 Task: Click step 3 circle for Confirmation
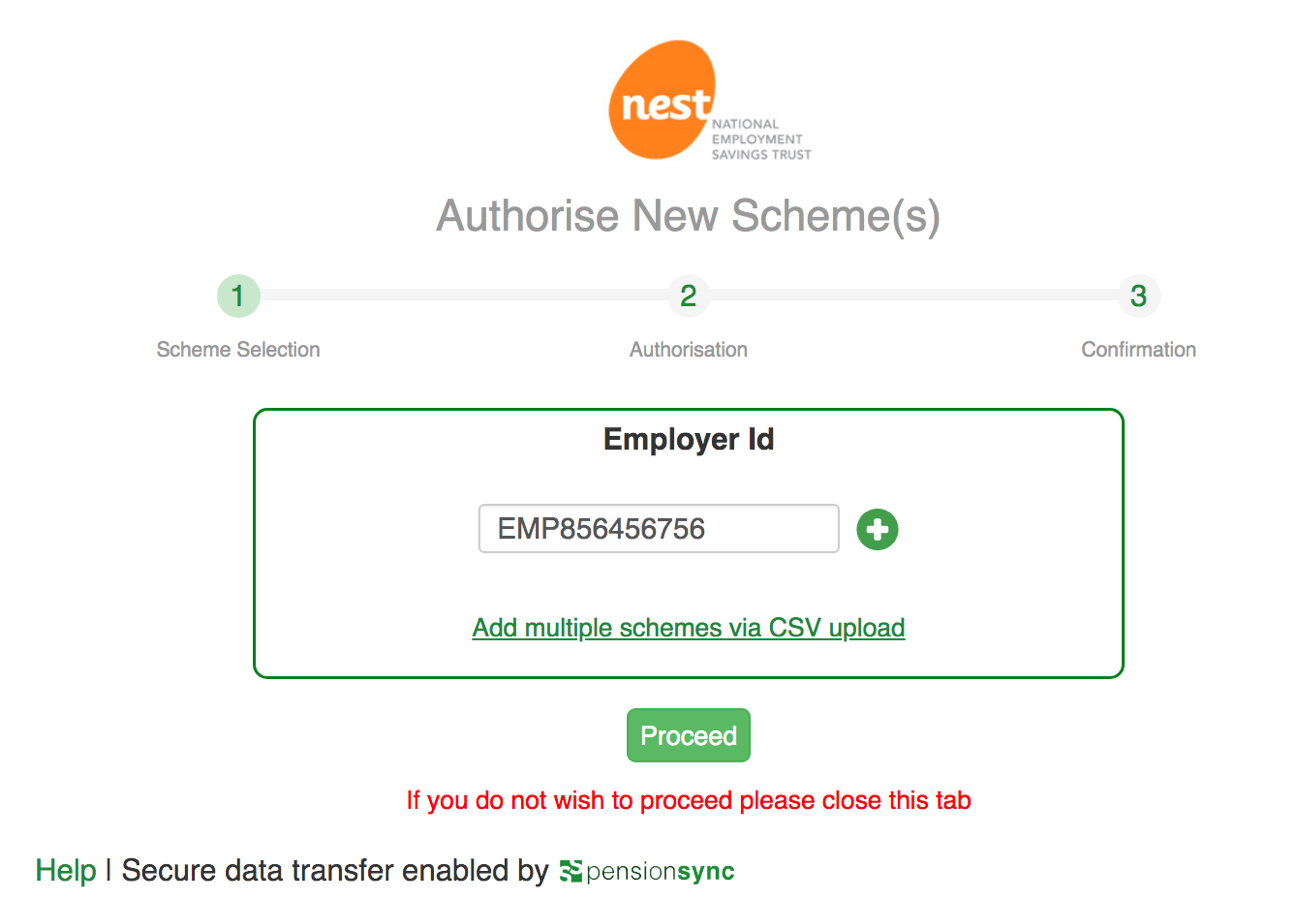click(1138, 296)
